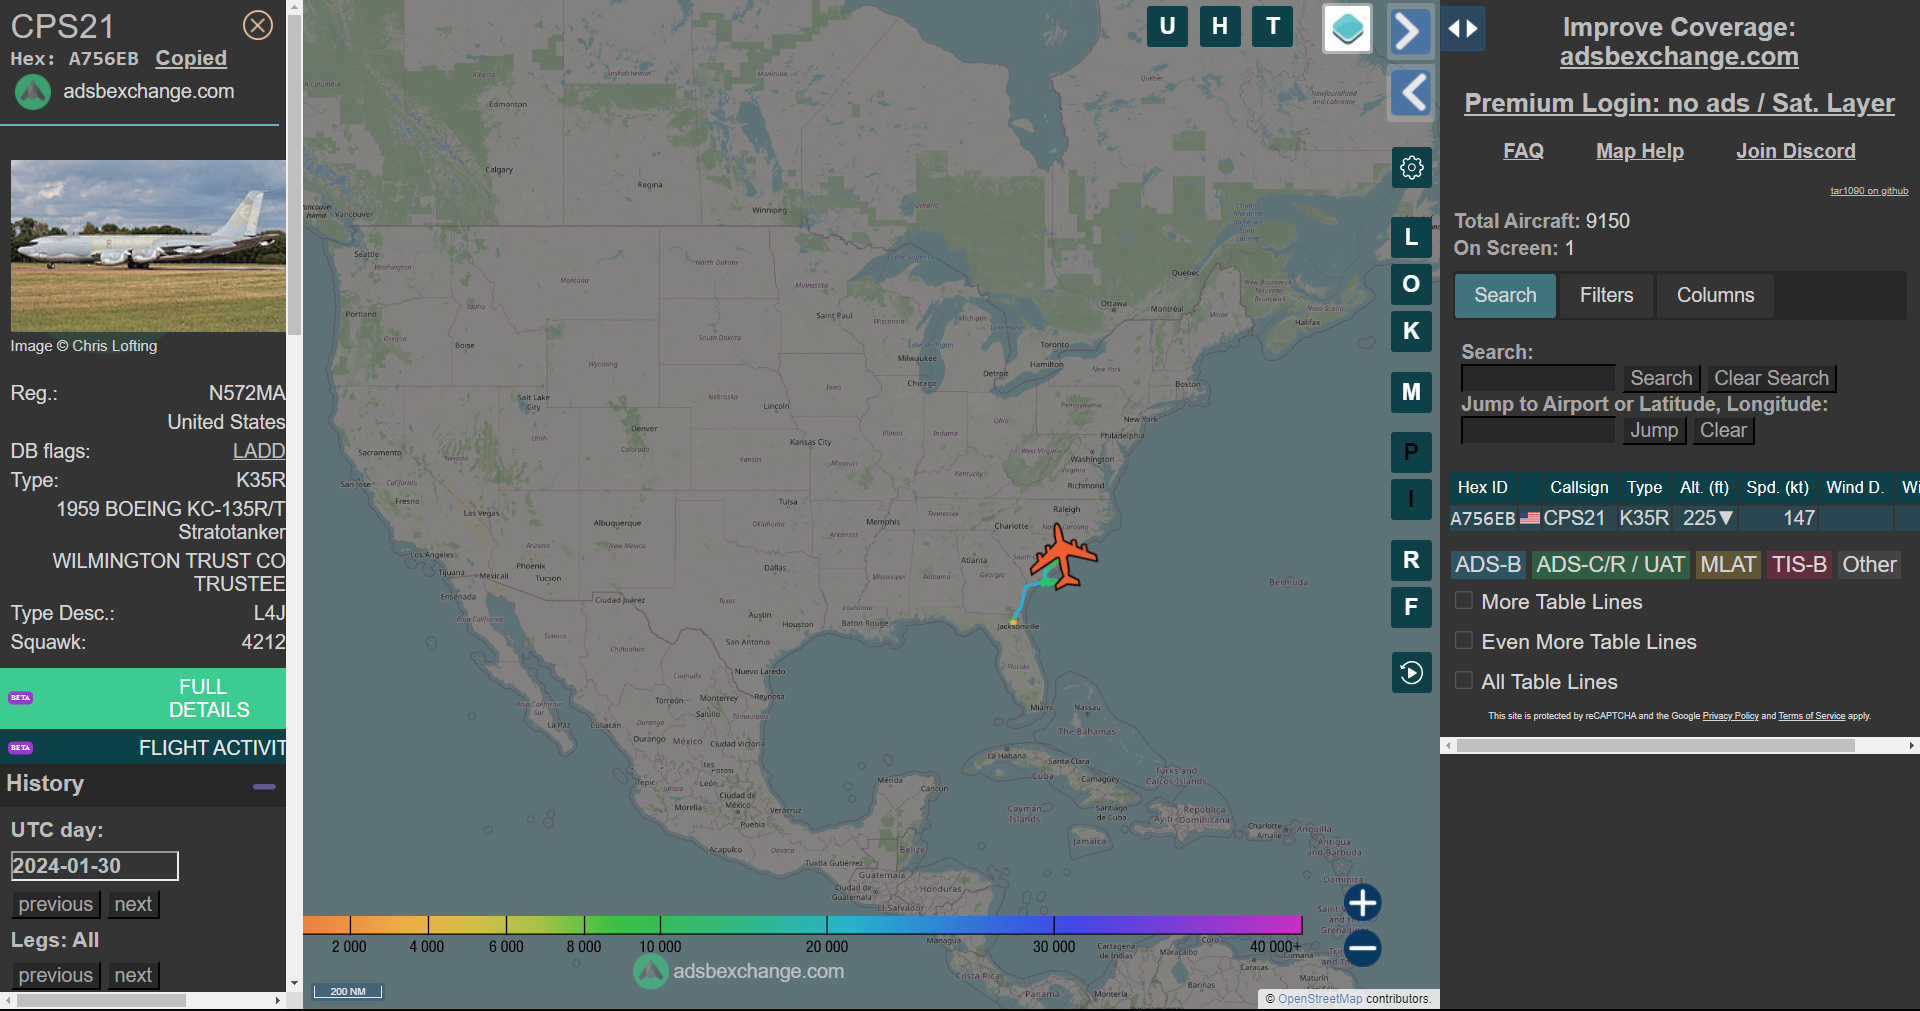This screenshot has width=1920, height=1011.
Task: Click the replay history button
Action: (1412, 673)
